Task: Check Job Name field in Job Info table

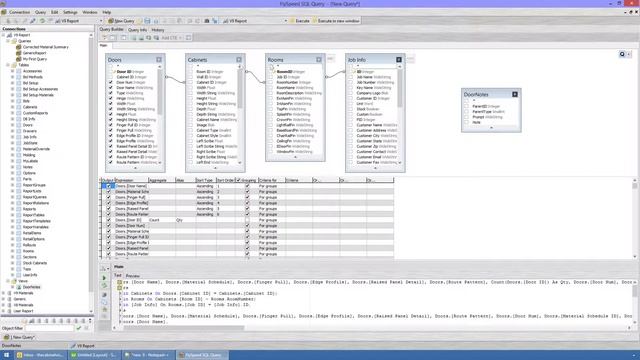Action: tap(351, 77)
